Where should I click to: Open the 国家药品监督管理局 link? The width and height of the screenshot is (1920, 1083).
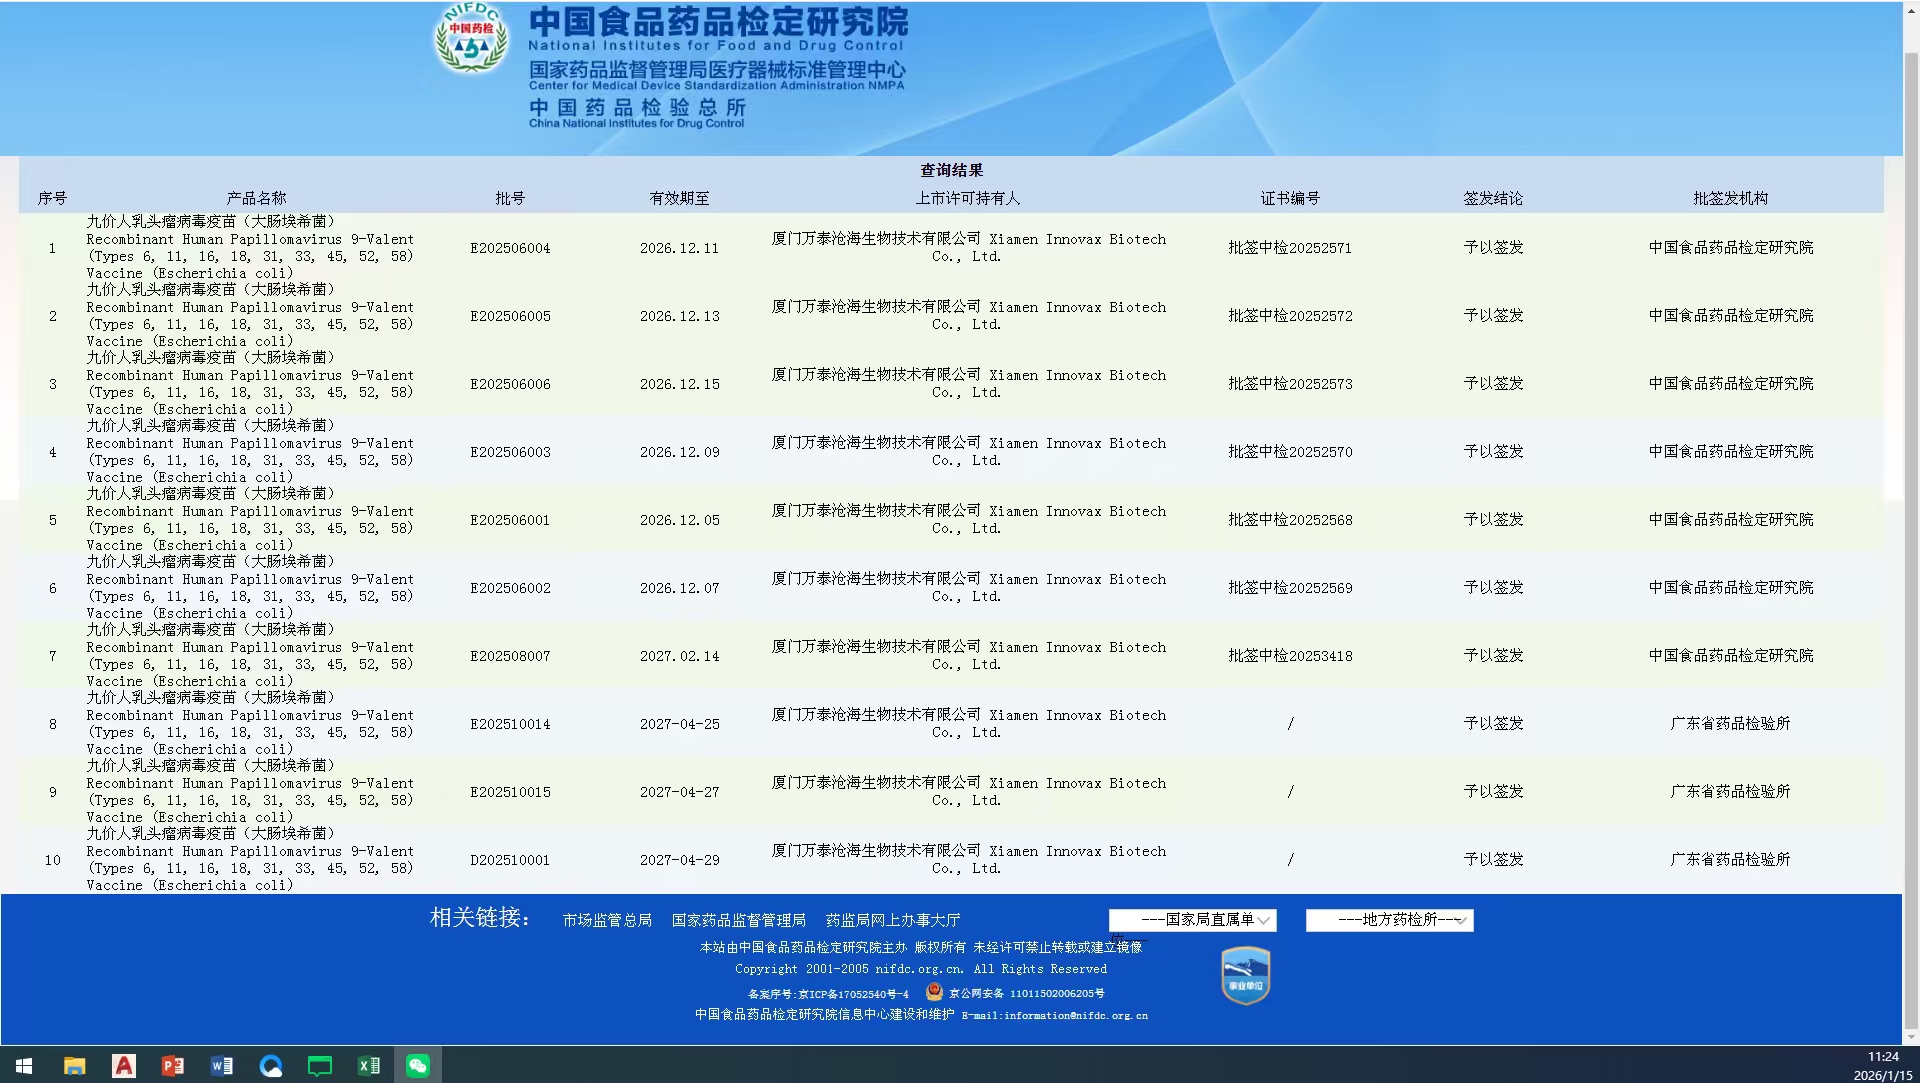(738, 920)
